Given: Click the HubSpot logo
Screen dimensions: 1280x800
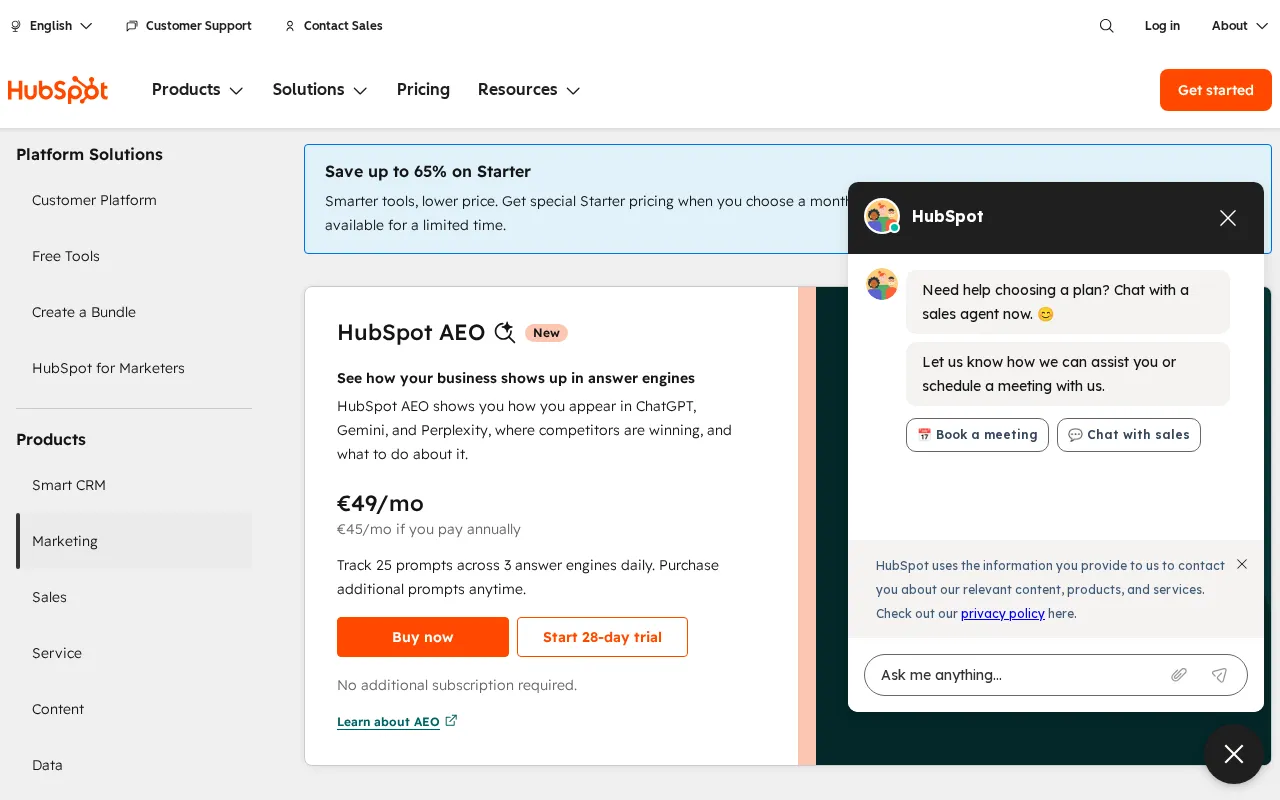Looking at the screenshot, I should pyautogui.click(x=58, y=90).
